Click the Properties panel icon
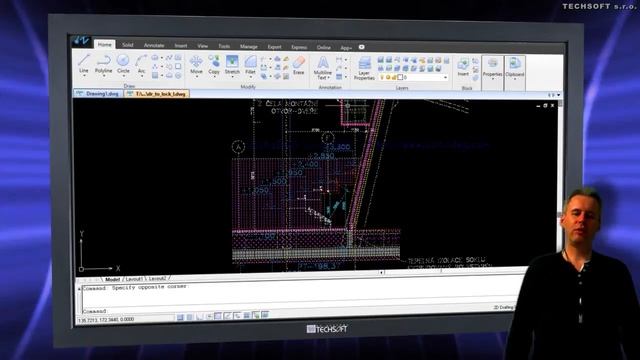 point(492,63)
